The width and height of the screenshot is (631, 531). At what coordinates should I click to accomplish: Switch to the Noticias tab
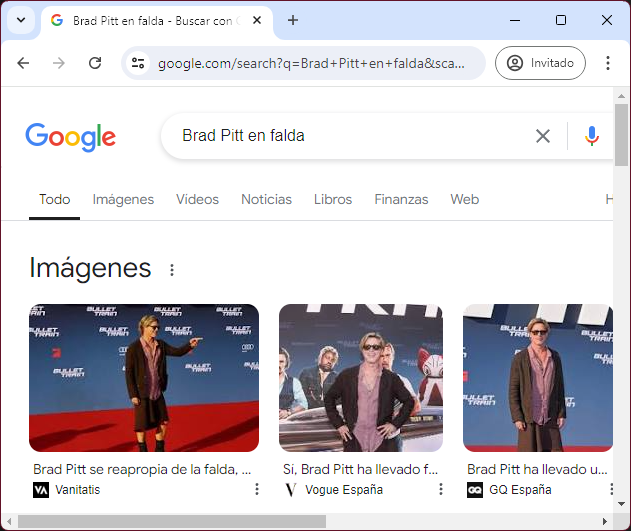pyautogui.click(x=266, y=199)
